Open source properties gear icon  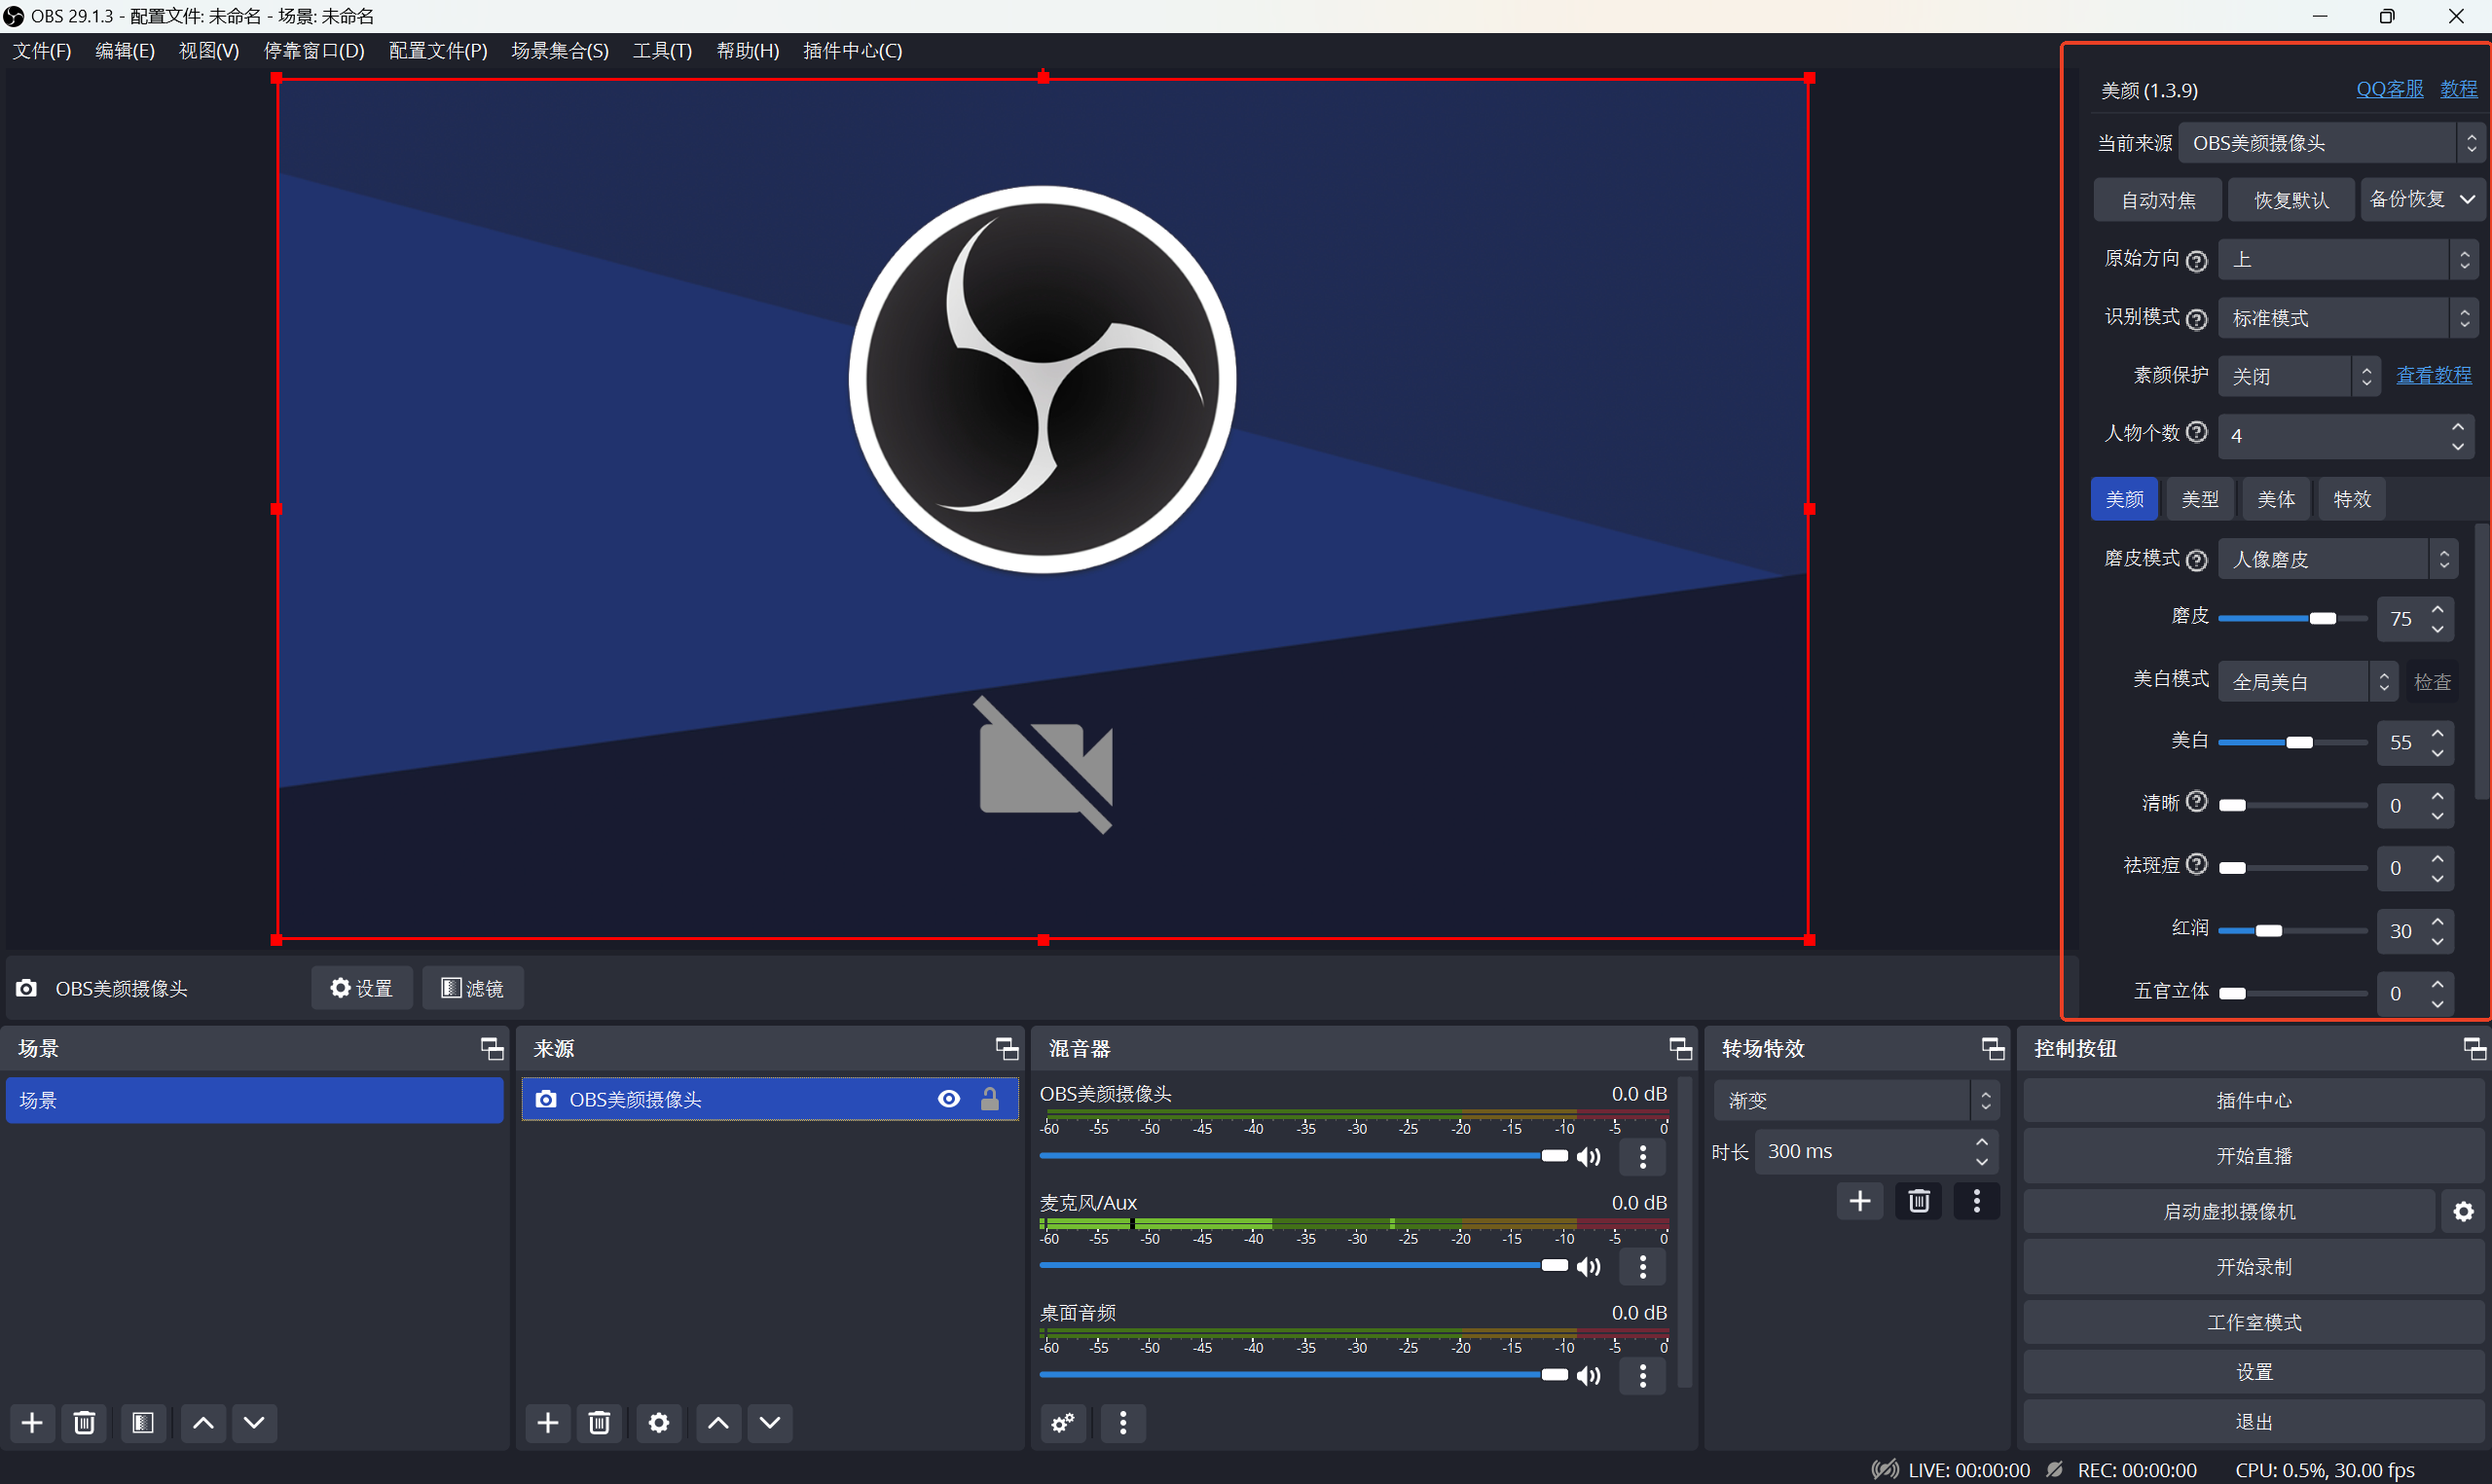[x=658, y=1422]
